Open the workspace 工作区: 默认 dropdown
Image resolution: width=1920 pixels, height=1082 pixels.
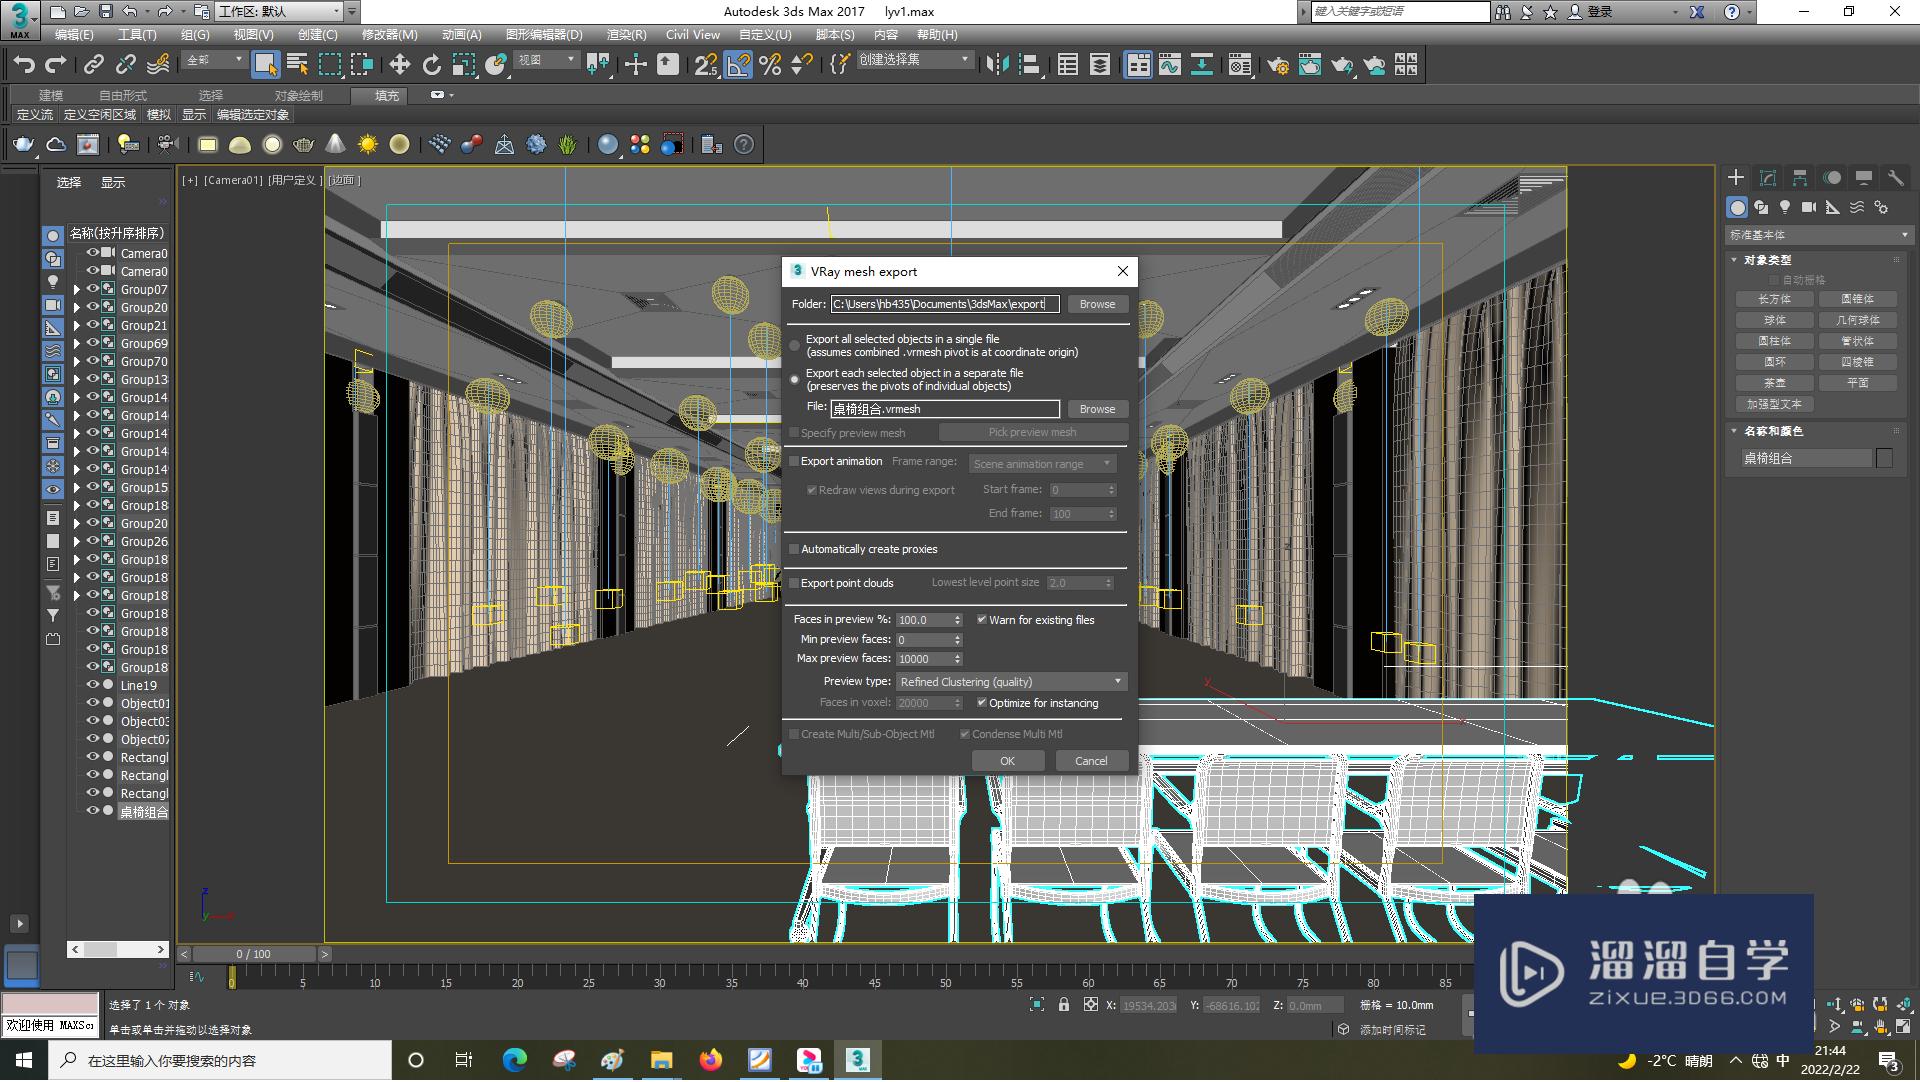279,12
